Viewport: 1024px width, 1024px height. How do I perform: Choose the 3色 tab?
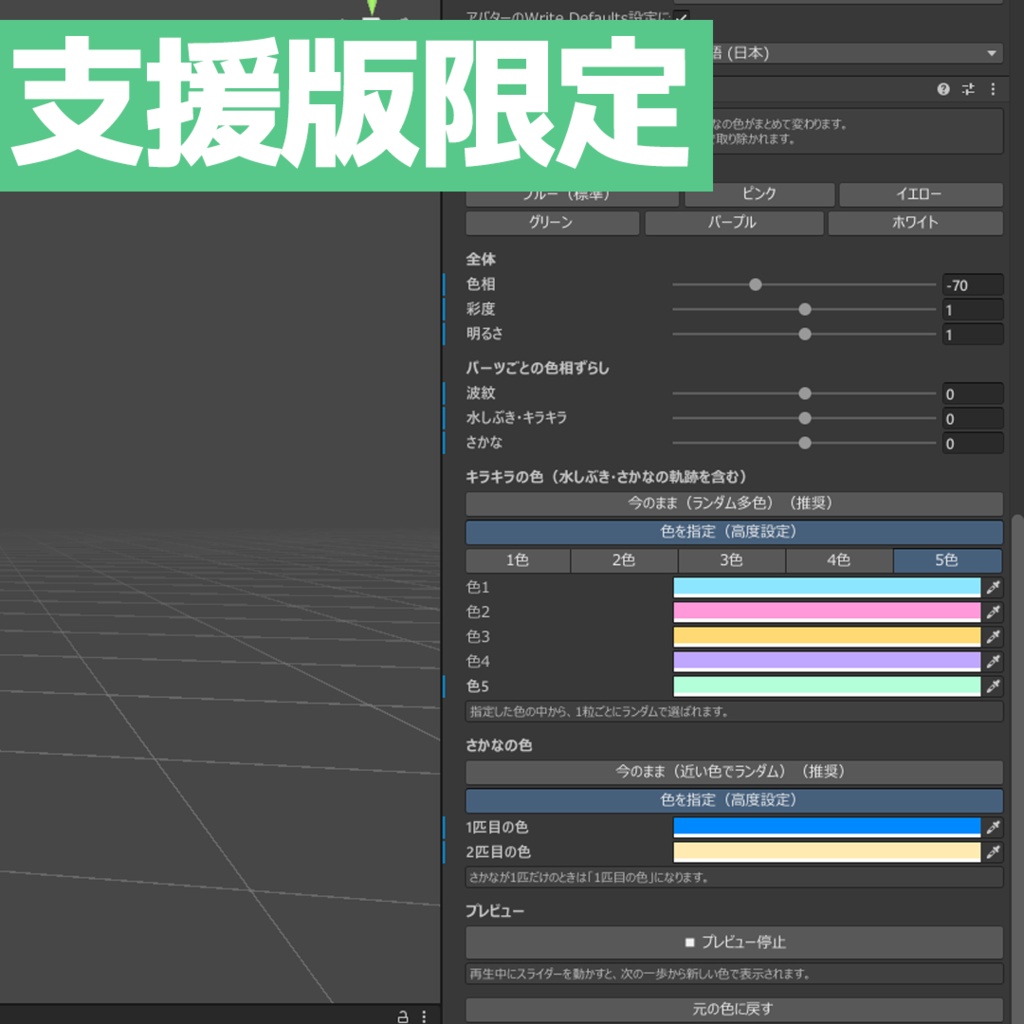point(731,560)
